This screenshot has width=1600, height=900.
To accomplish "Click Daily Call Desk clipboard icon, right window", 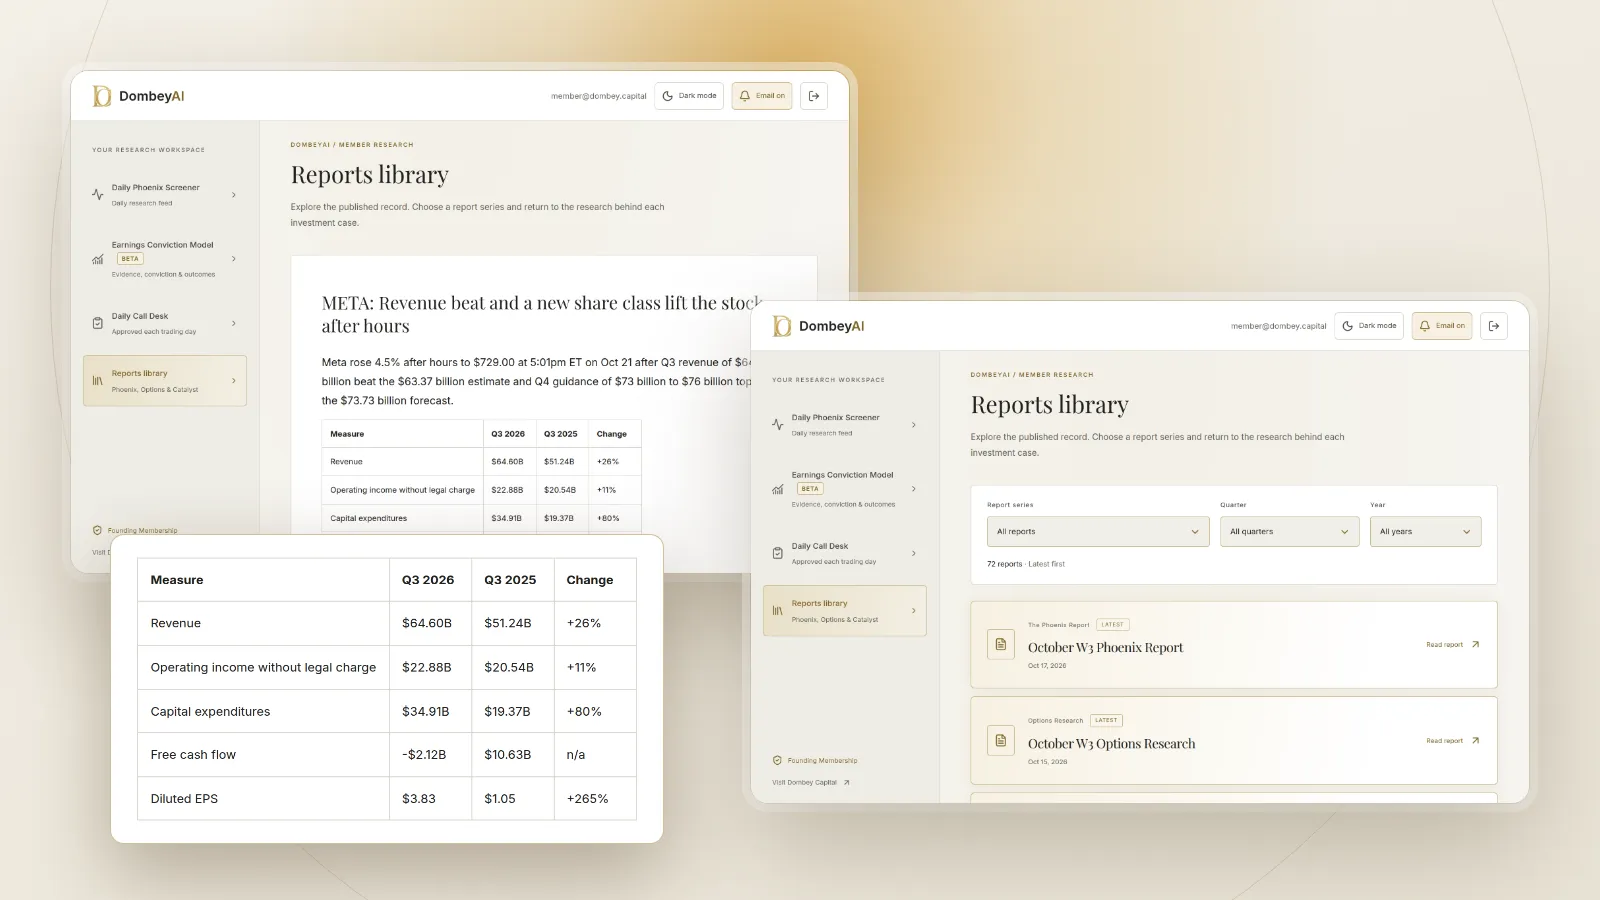I will point(778,553).
